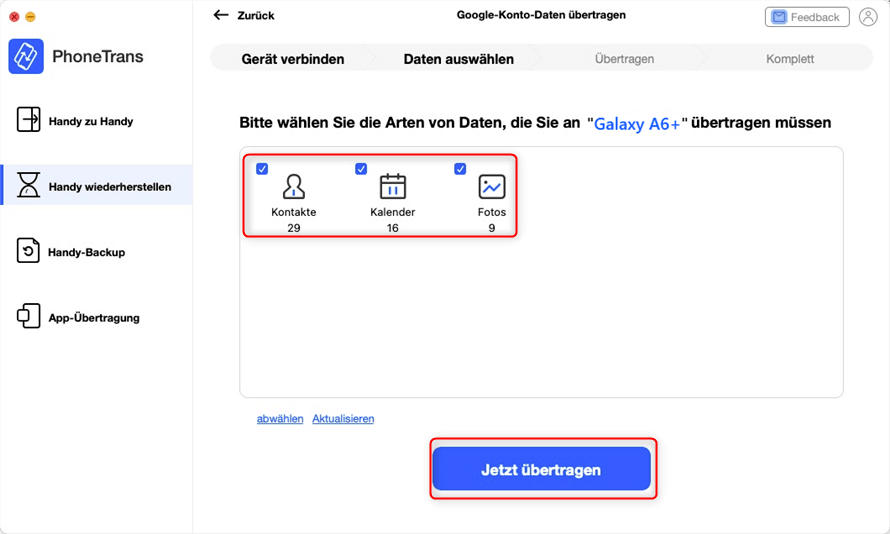Screen dimensions: 890x534
Task: Click the Handy-Backup sidebar icon
Action: (28, 251)
